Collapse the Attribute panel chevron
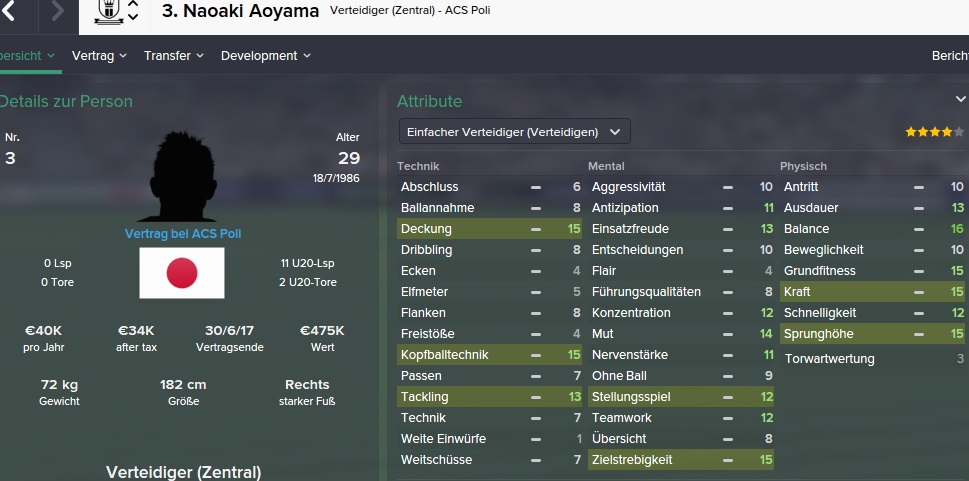Image resolution: width=969 pixels, height=481 pixels. pos(961,99)
